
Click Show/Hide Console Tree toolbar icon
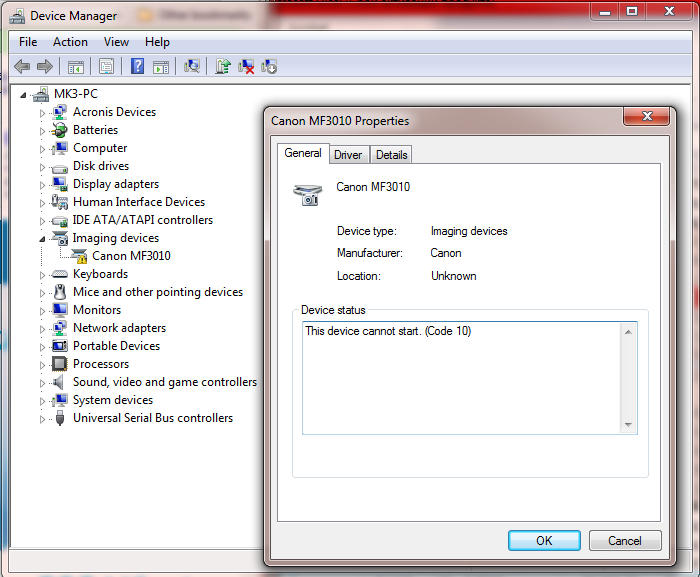point(75,67)
